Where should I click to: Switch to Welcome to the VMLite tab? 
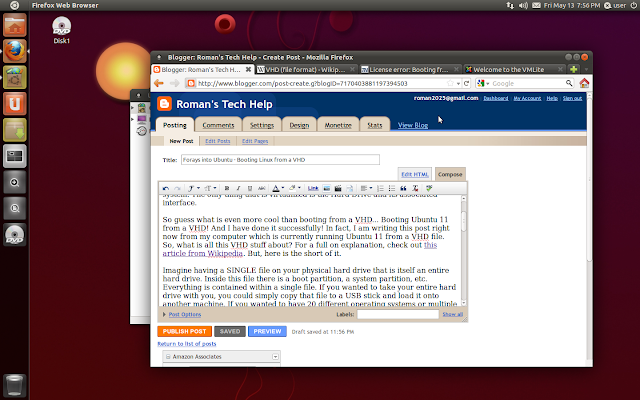514,69
